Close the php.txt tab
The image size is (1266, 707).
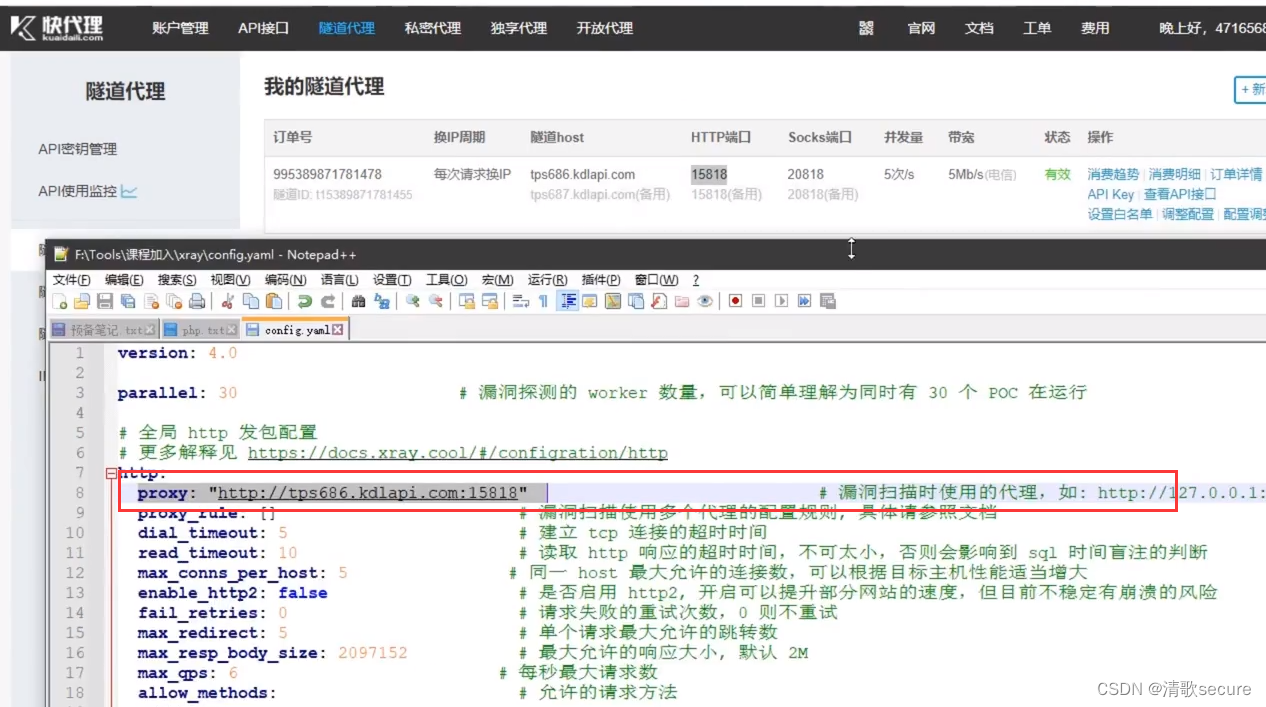231,329
